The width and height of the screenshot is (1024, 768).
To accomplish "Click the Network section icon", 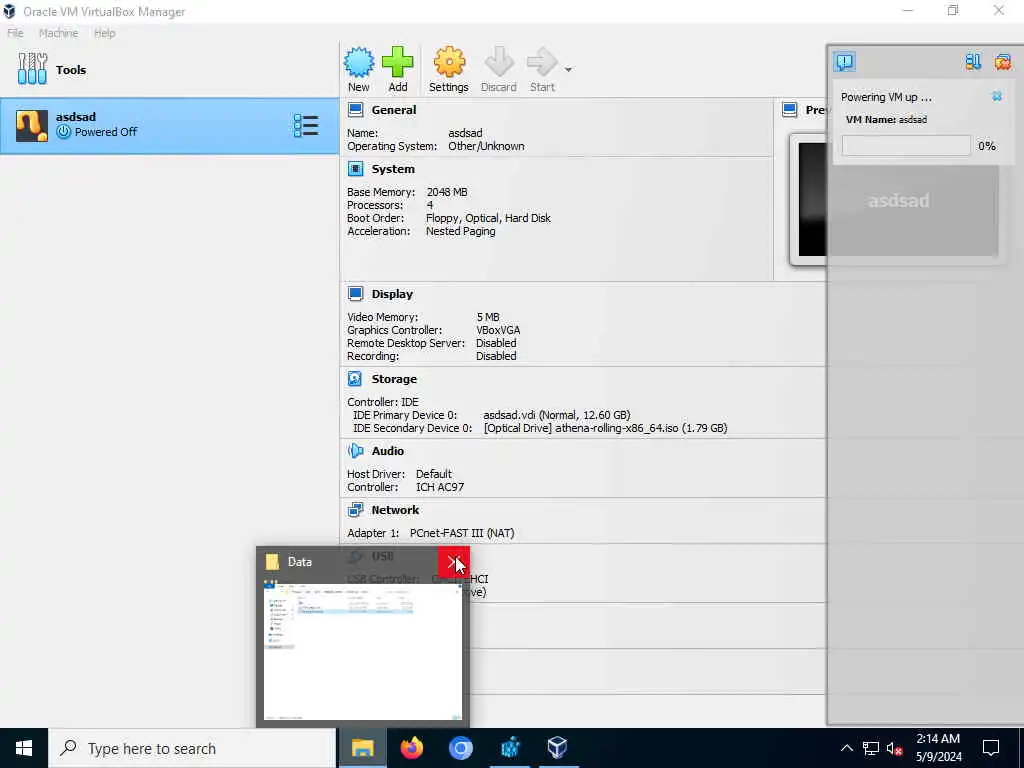I will (x=355, y=510).
